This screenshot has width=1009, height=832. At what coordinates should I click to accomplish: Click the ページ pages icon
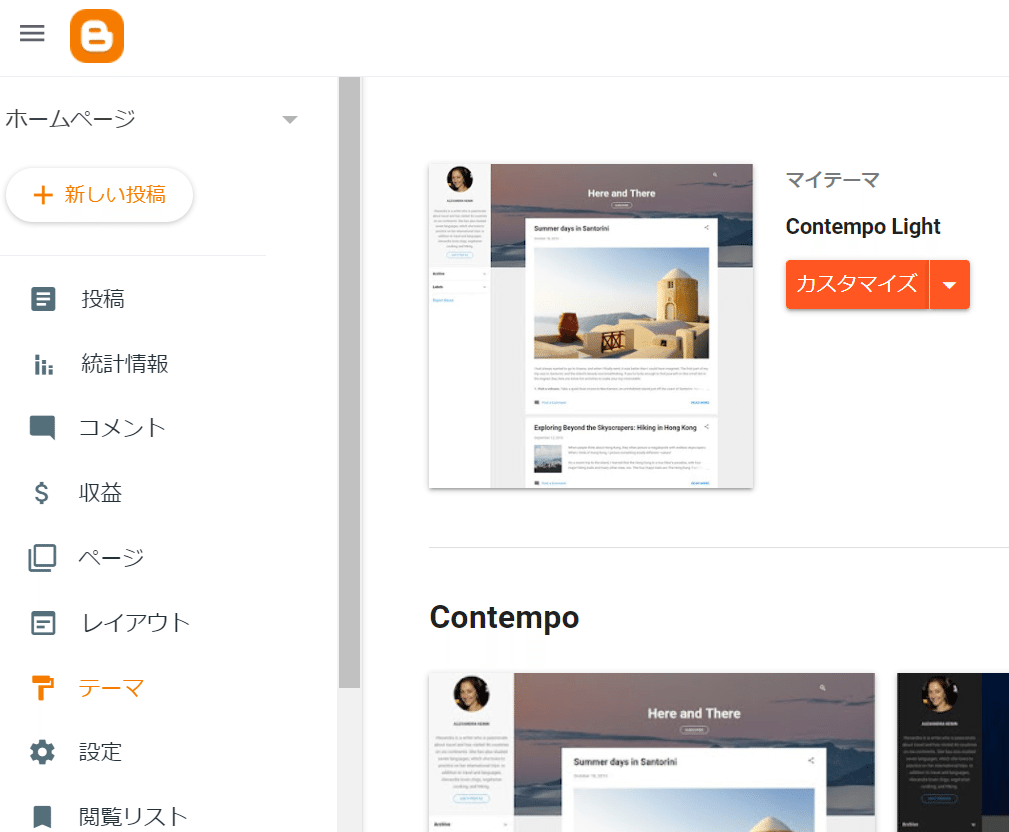point(42,558)
